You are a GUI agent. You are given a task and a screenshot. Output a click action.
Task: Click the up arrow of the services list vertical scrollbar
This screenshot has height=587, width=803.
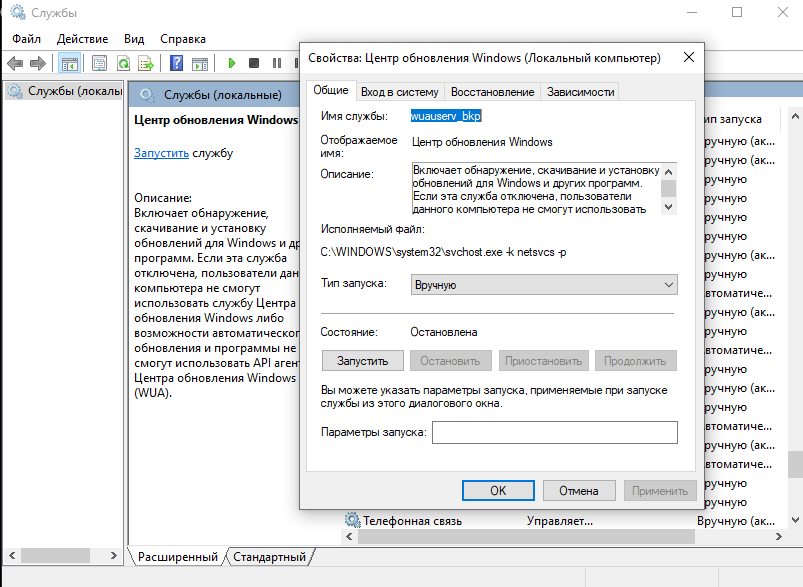(x=795, y=116)
